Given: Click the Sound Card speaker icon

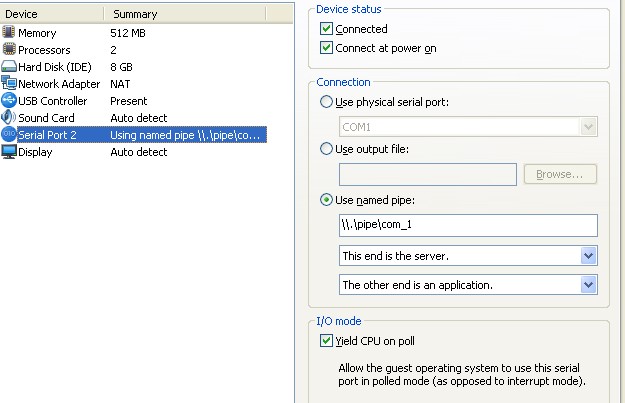Looking at the screenshot, I should point(9,118).
